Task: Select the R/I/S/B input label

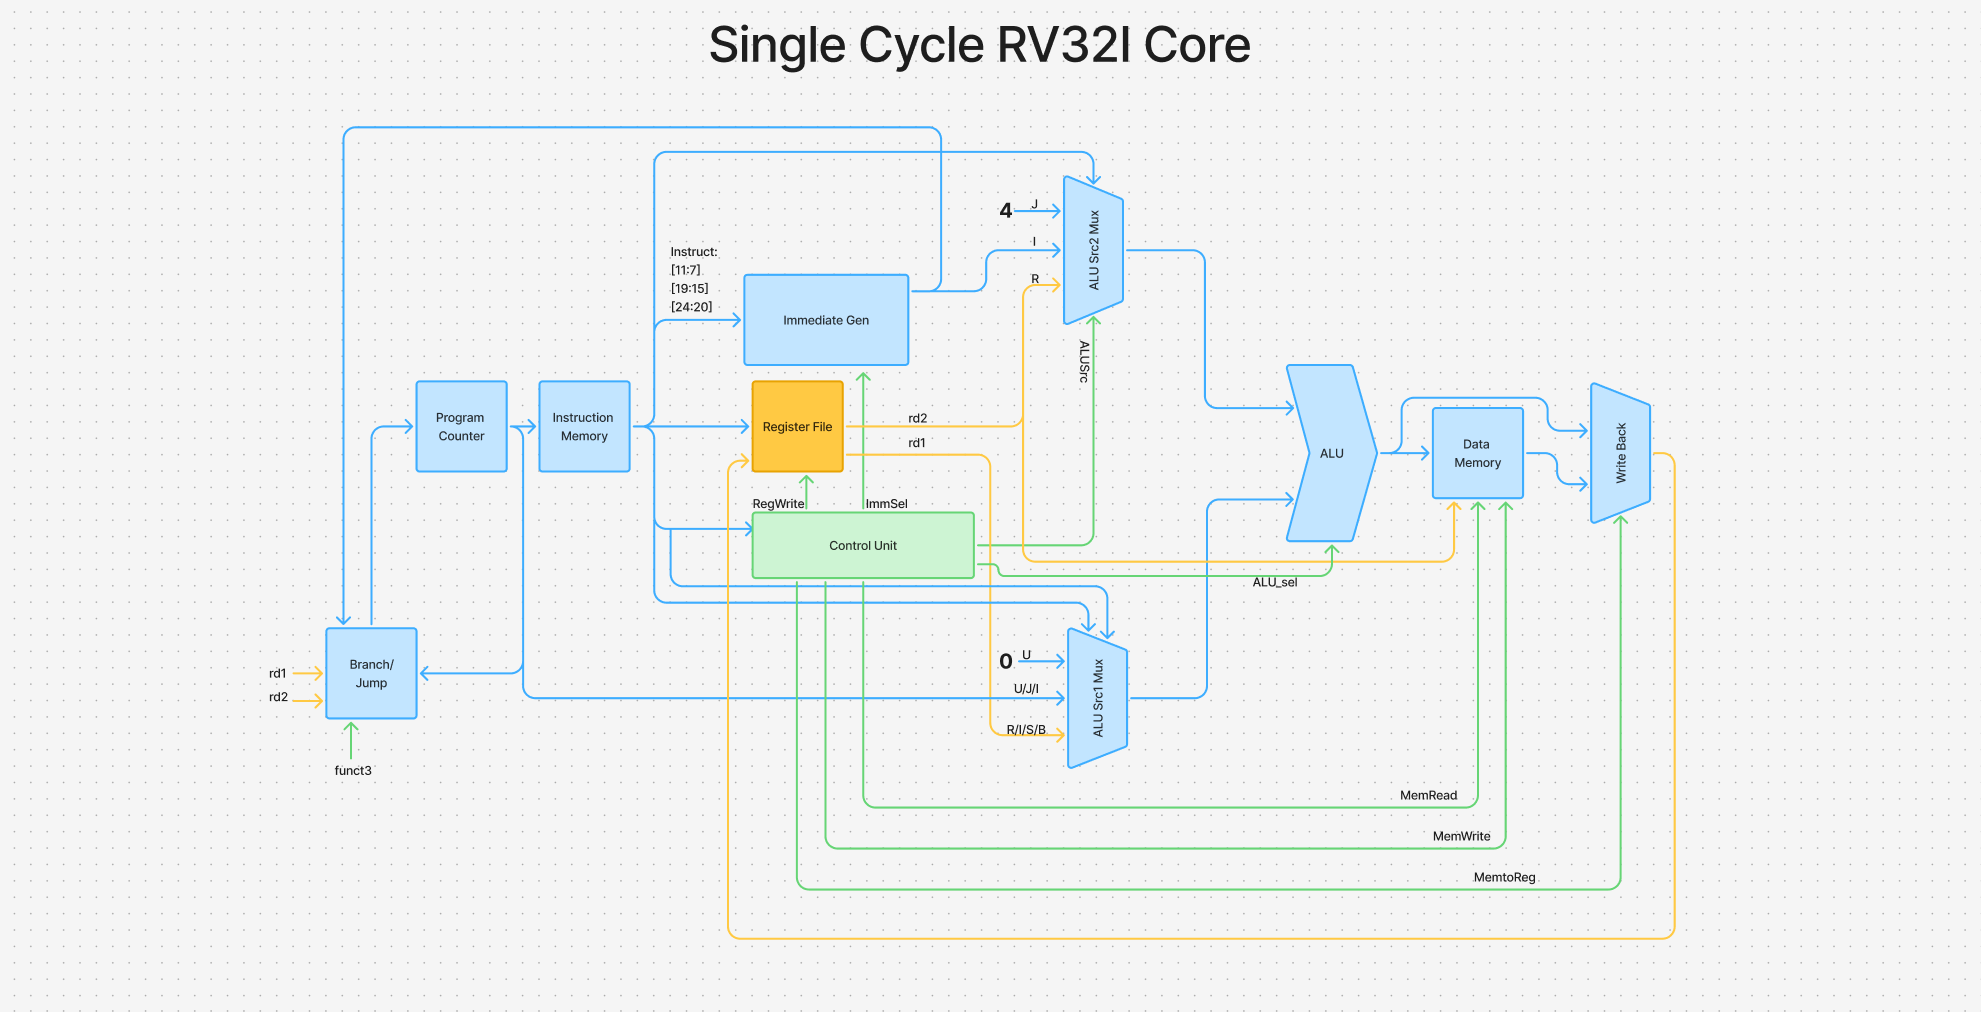Action: coord(1026,729)
